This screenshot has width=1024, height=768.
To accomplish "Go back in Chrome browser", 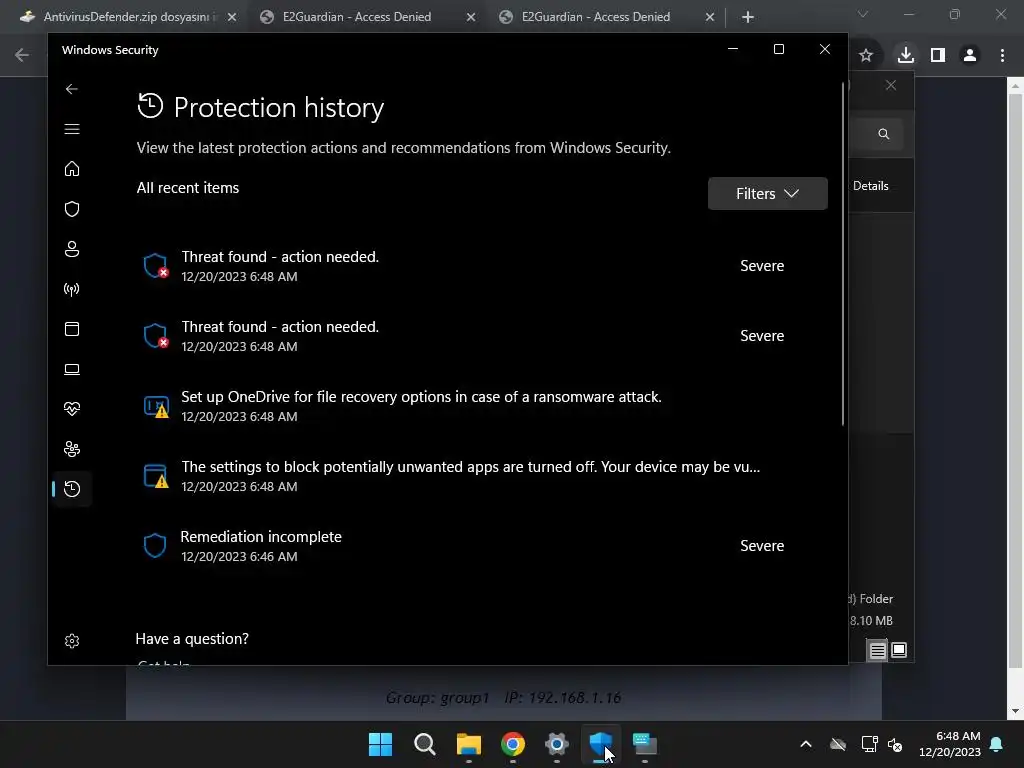I will pyautogui.click(x=22, y=56).
